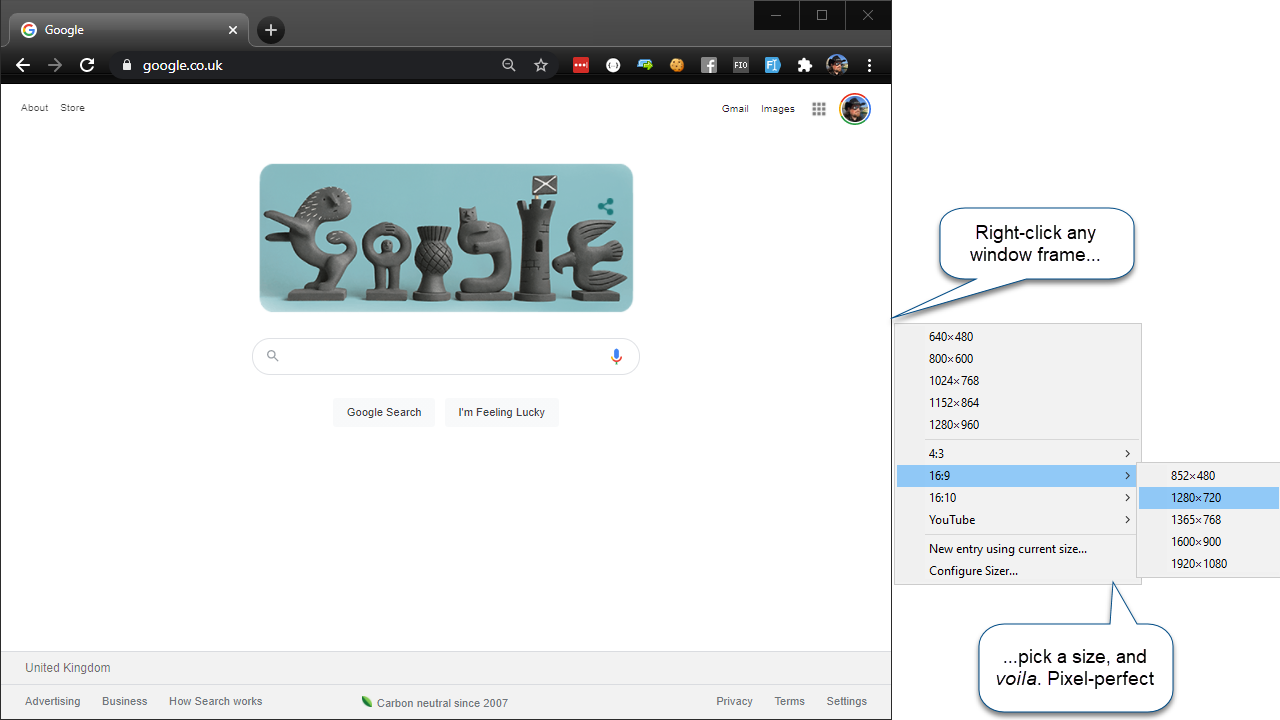Click the Google Search button
The width and height of the screenshot is (1280, 720).
[384, 412]
